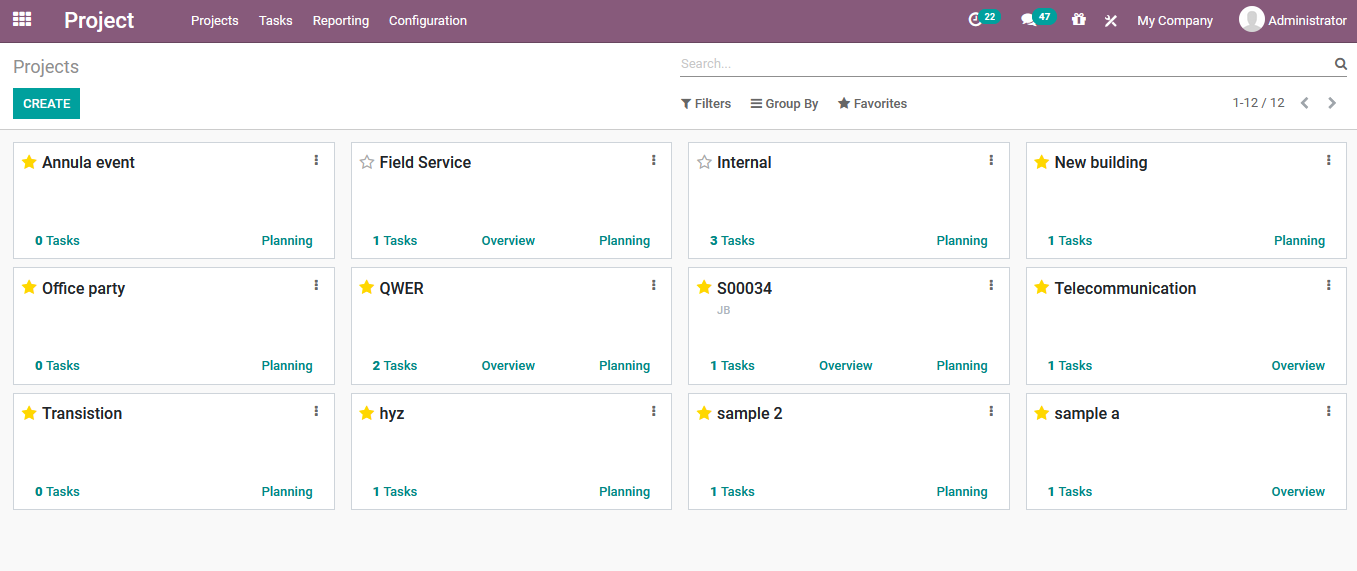Expand the Group By dropdown
Image resolution: width=1357 pixels, height=571 pixels.
click(784, 104)
